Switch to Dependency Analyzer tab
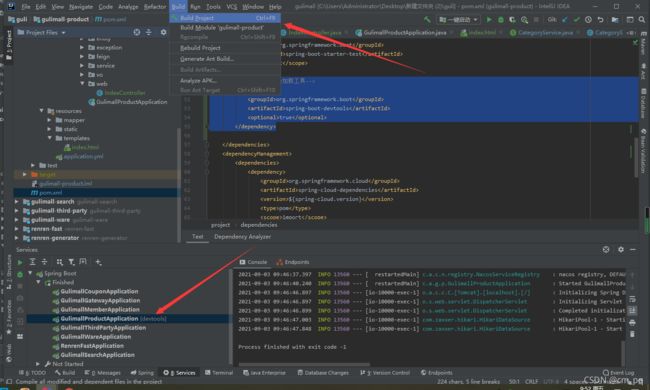 coord(243,237)
